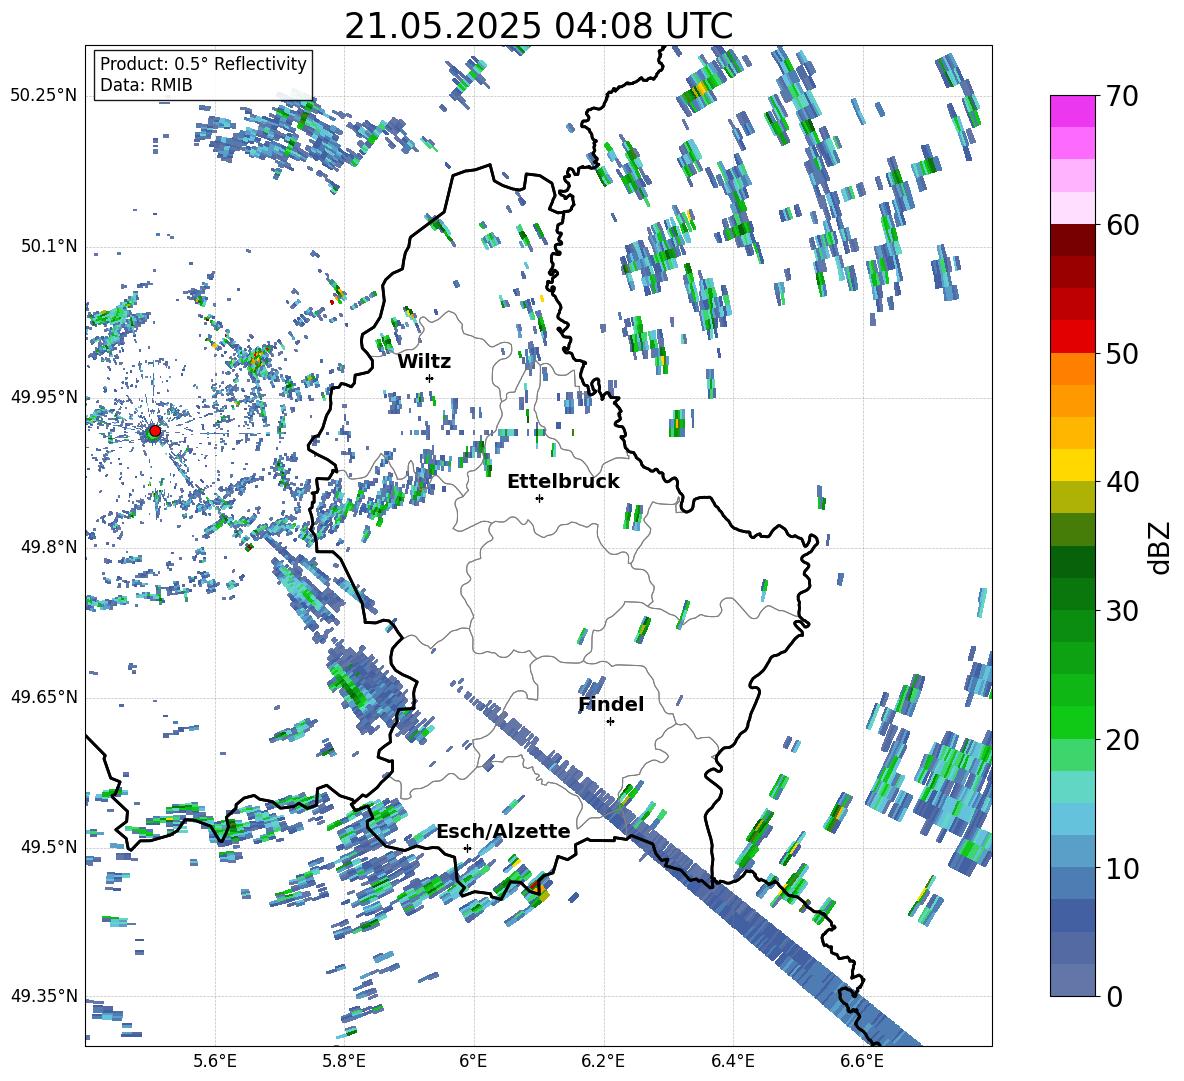
Task: Click the 'Data: RMIB' legend text
Action: click(146, 85)
